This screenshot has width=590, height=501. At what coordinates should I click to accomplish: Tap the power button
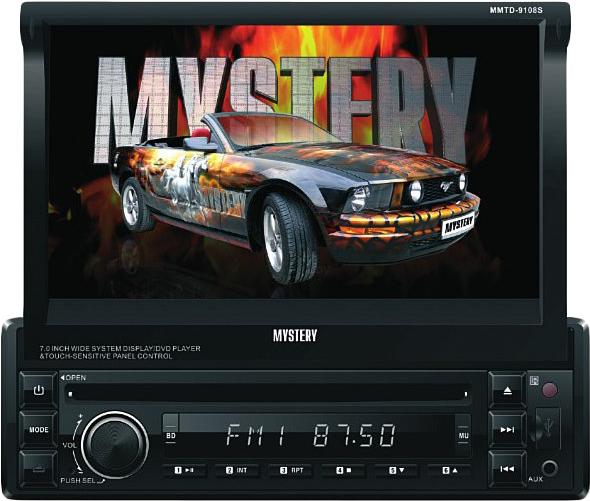point(38,390)
